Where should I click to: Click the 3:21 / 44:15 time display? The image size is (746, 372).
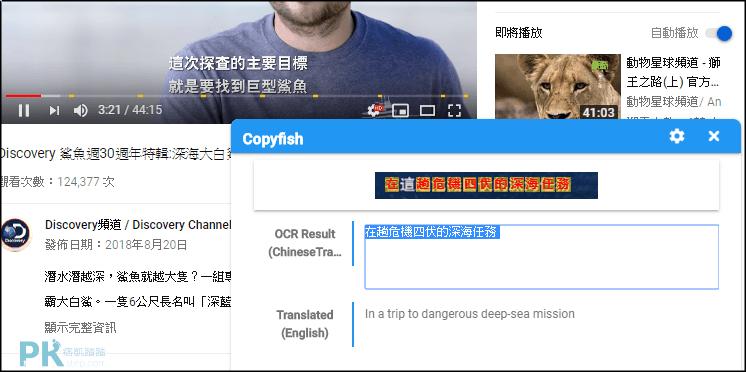coord(130,110)
